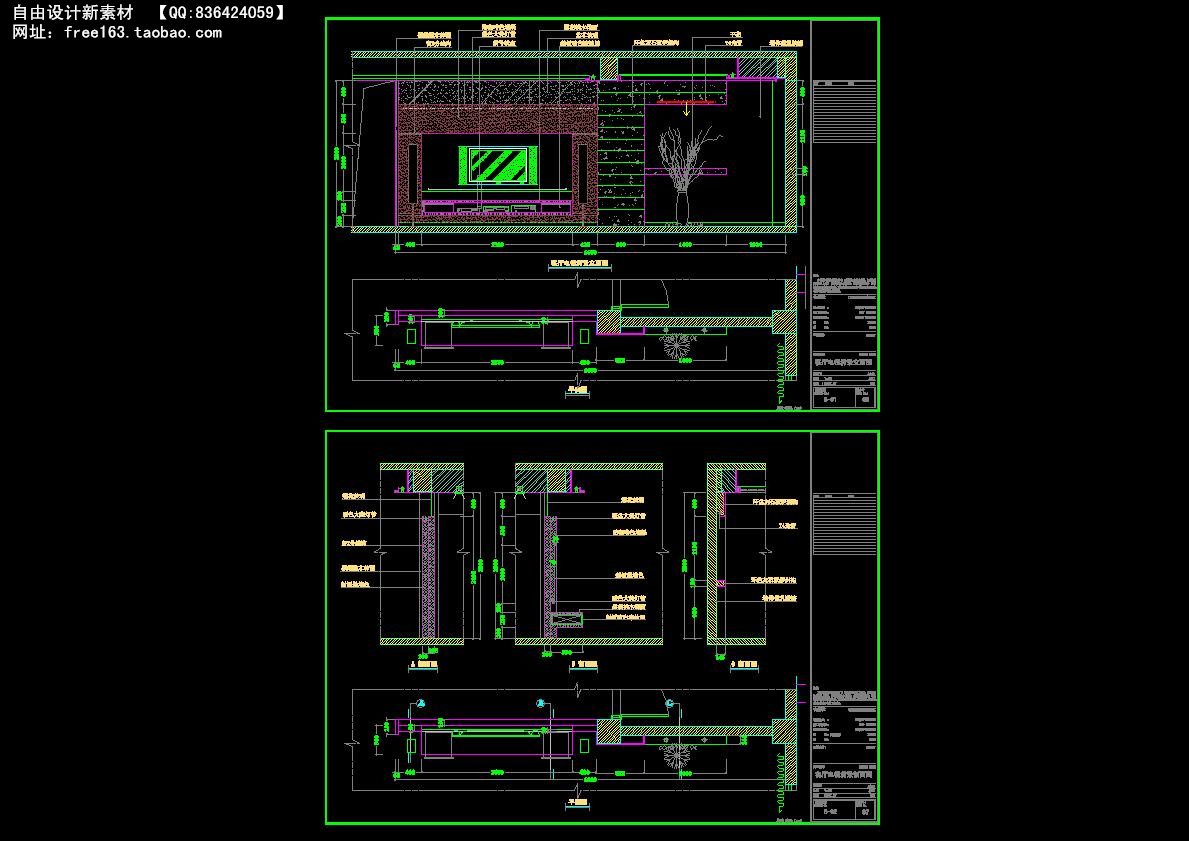1189x841 pixels.
Task: Pick the yellow downward arrow below red shelf
Action: (687, 109)
